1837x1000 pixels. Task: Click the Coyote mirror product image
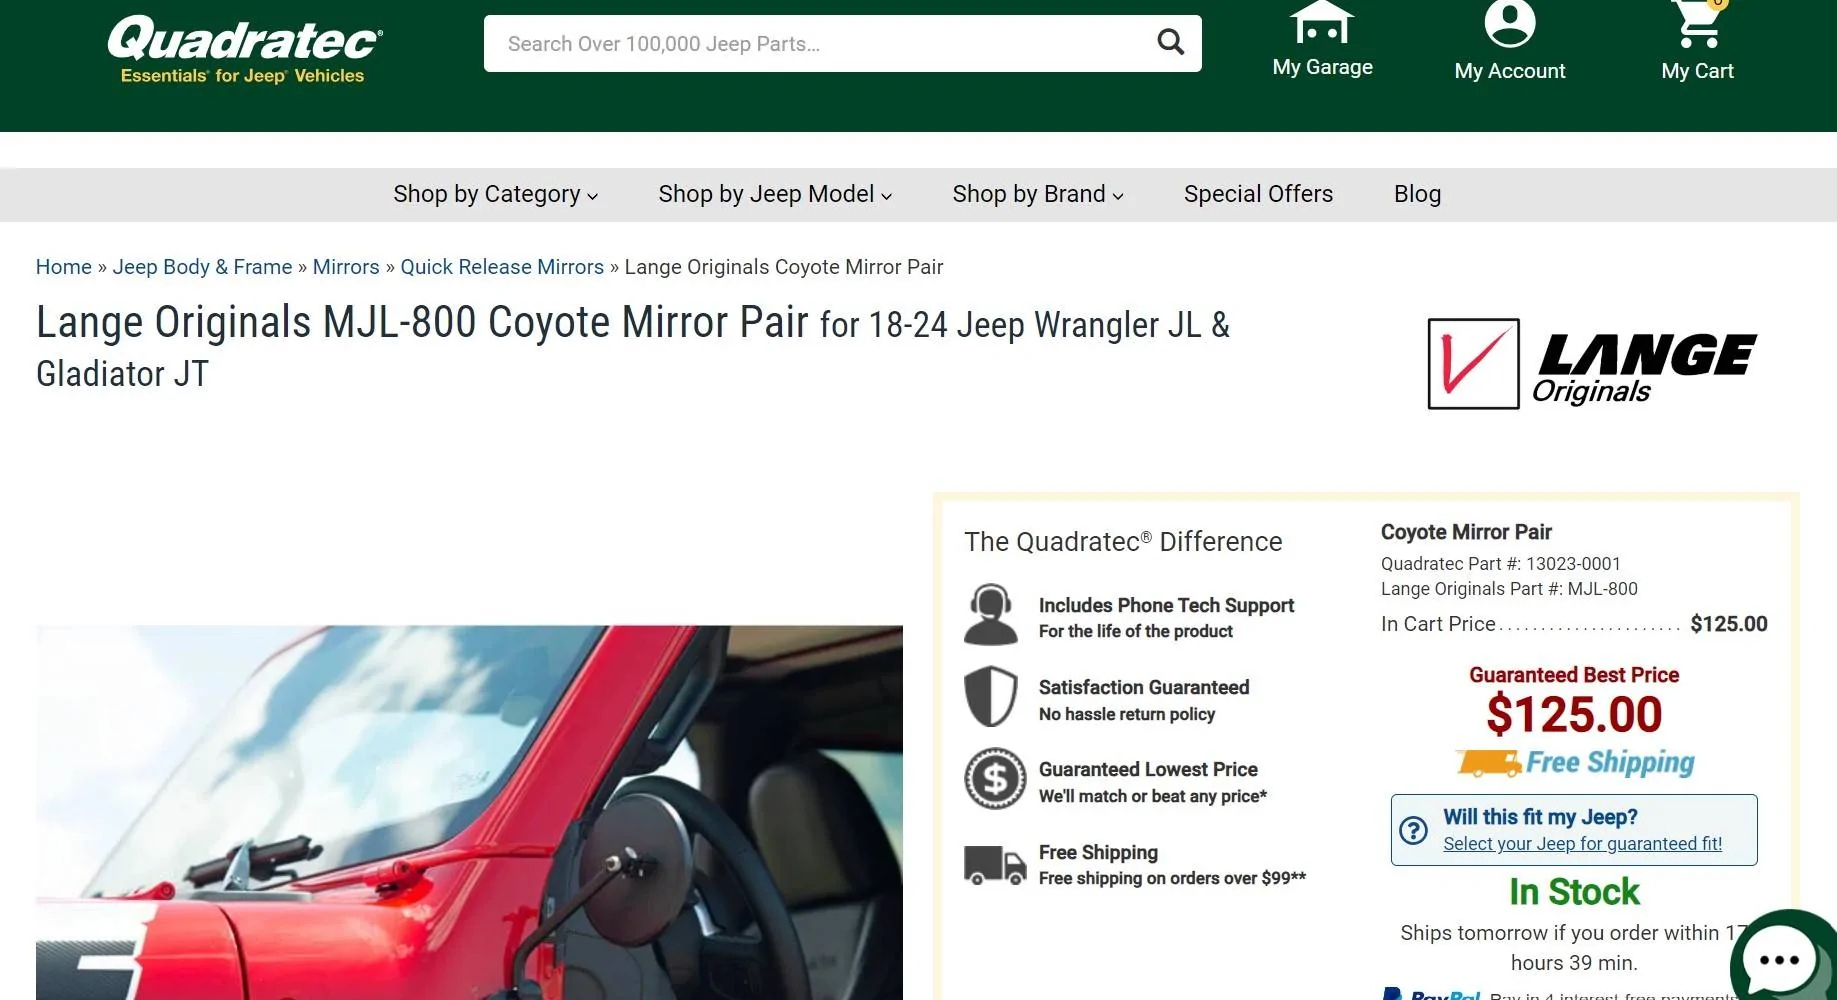(469, 812)
